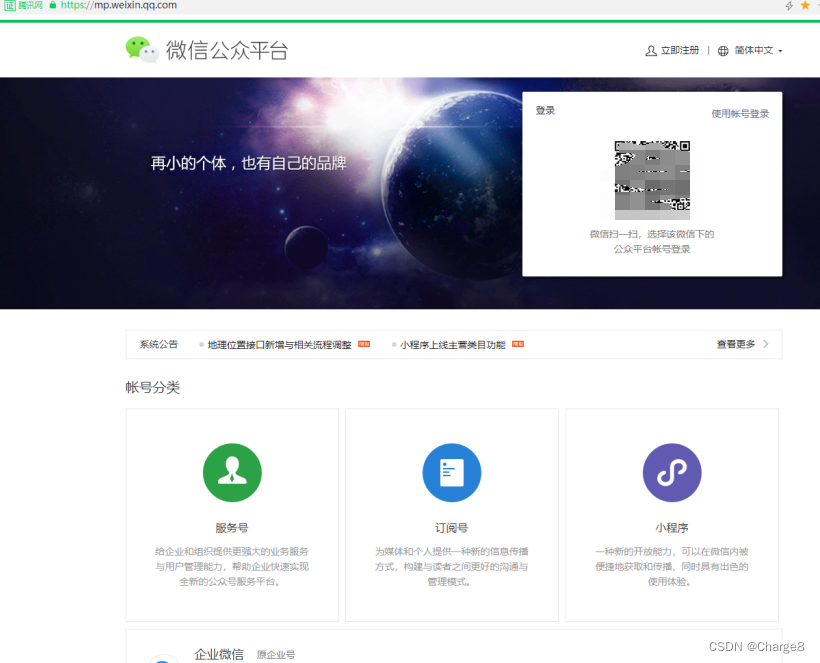The height and width of the screenshot is (663, 820).
Task: Click the NEW badge after 小程序 announcement
Action: point(518,344)
